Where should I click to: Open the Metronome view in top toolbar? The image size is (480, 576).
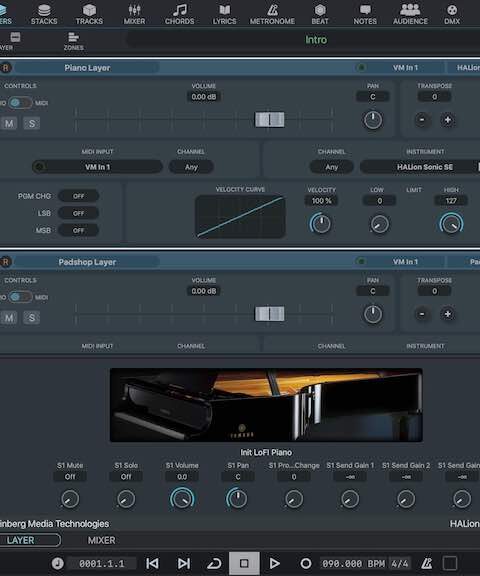[272, 14]
